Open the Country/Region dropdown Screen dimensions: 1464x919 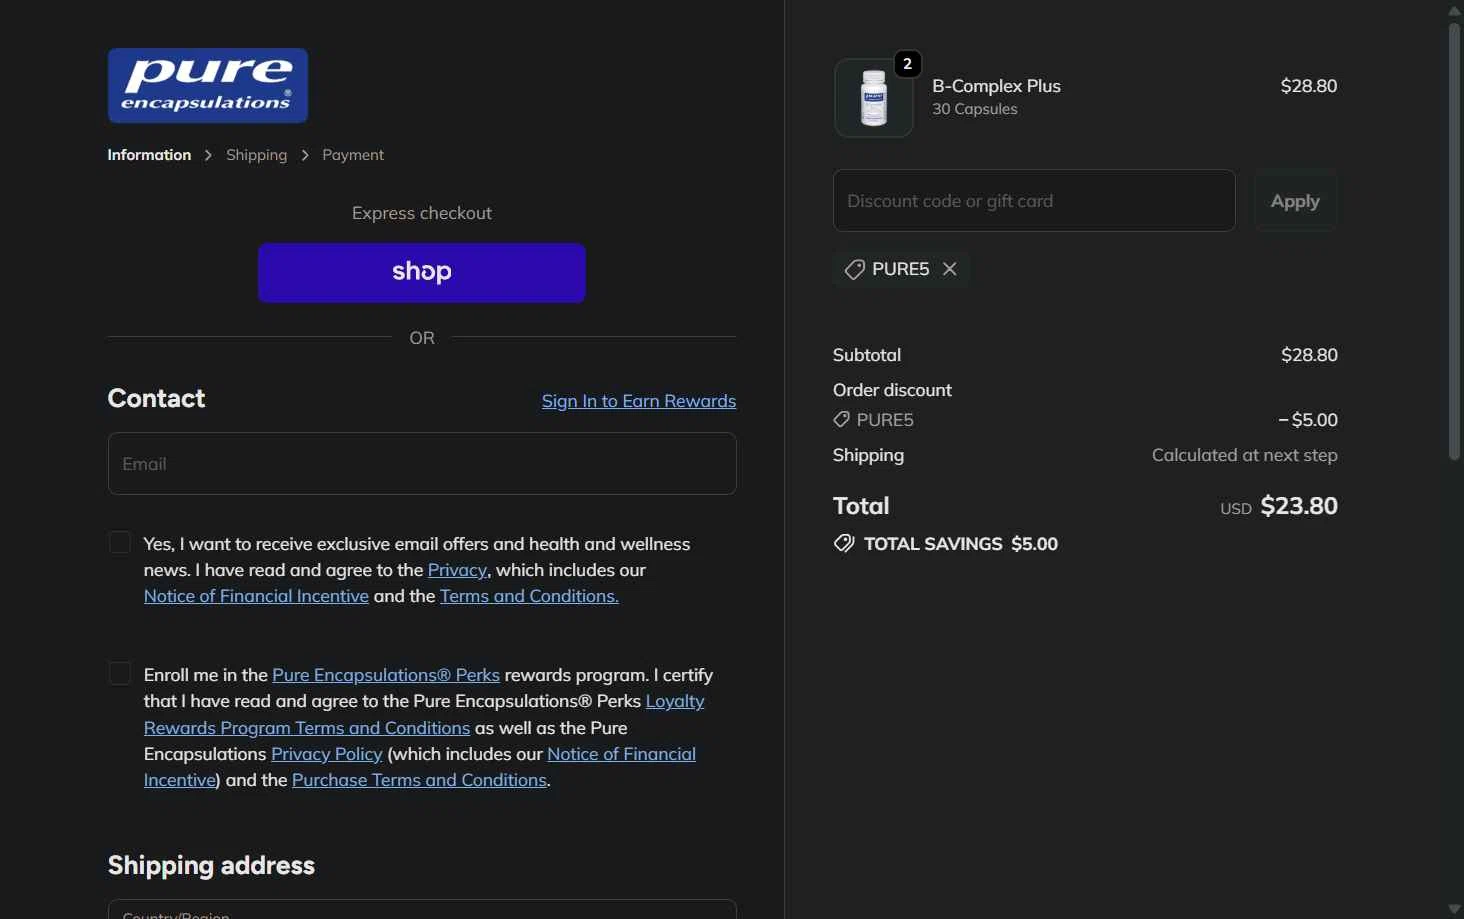(422, 909)
